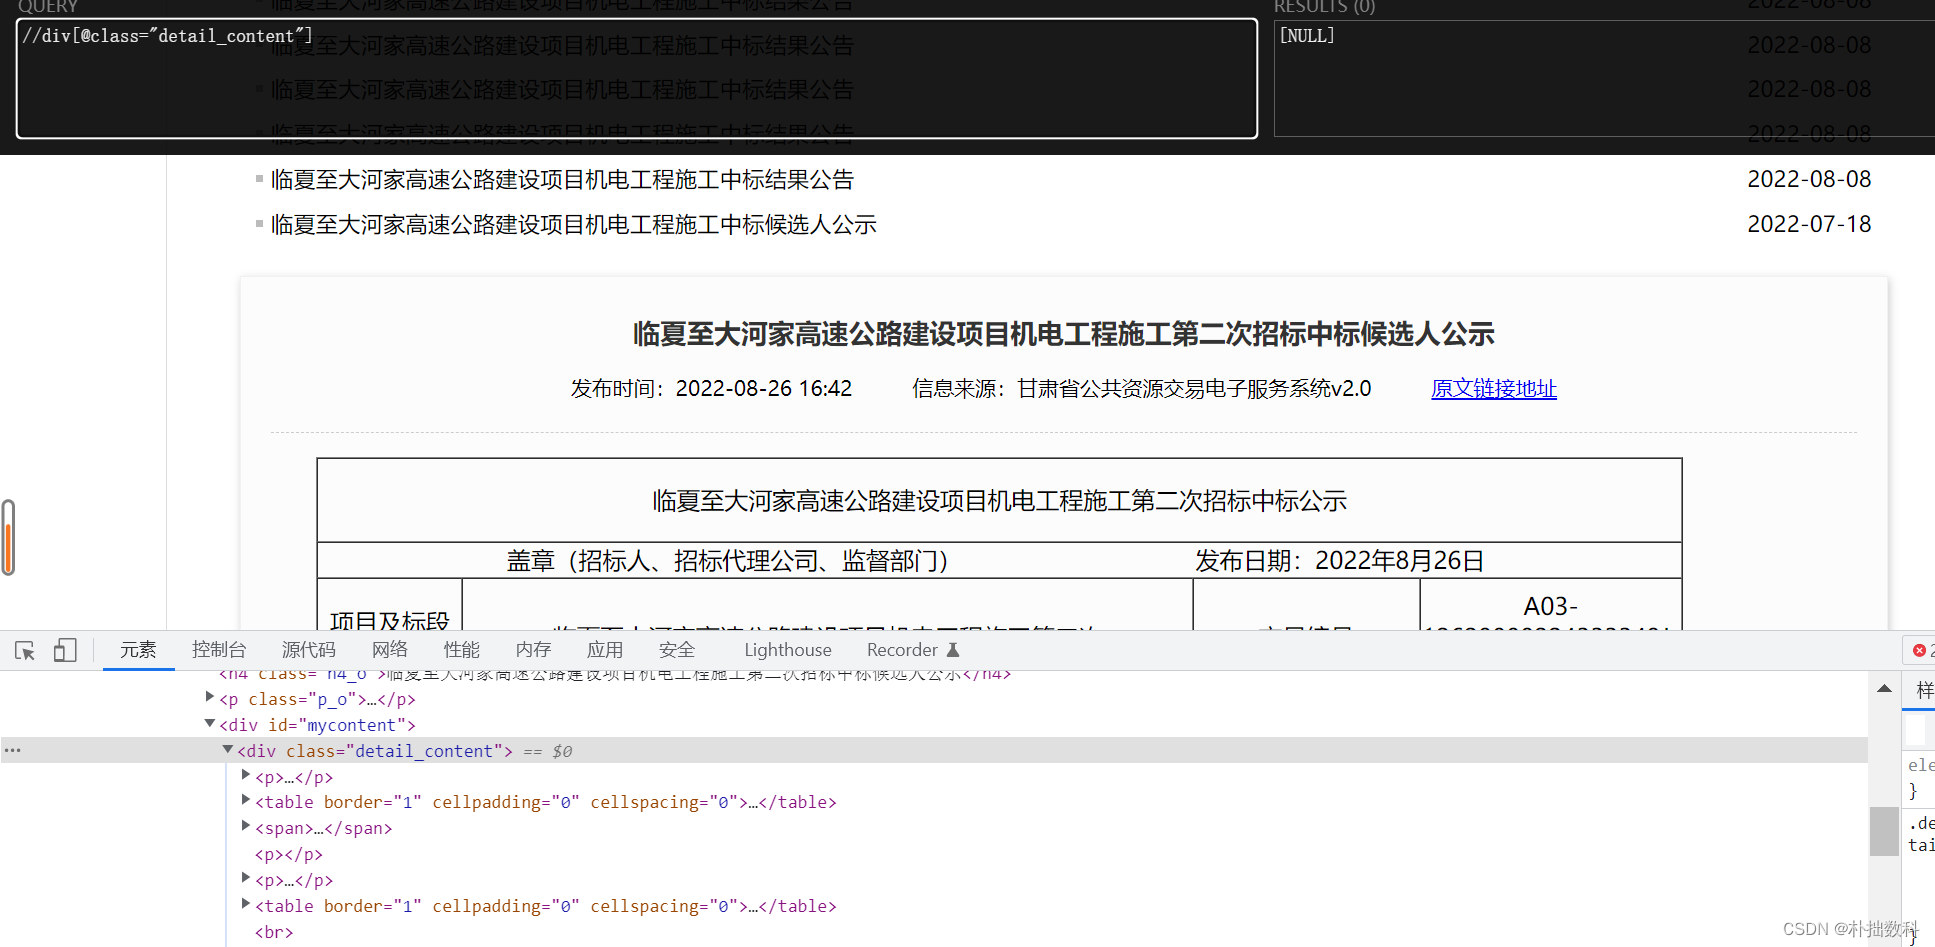The width and height of the screenshot is (1935, 947).
Task: Expand the second table border="1" node
Action: coord(246,904)
